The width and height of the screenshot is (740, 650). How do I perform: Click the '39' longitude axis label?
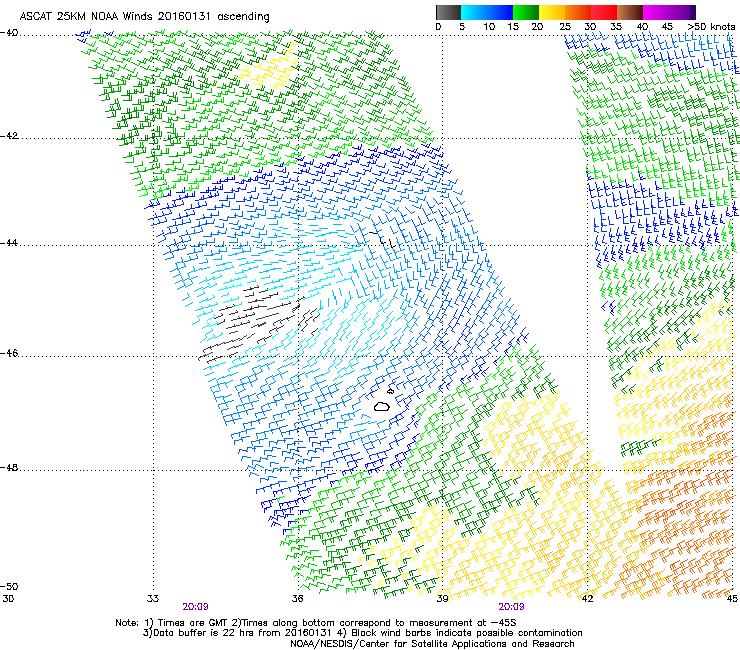[442, 599]
